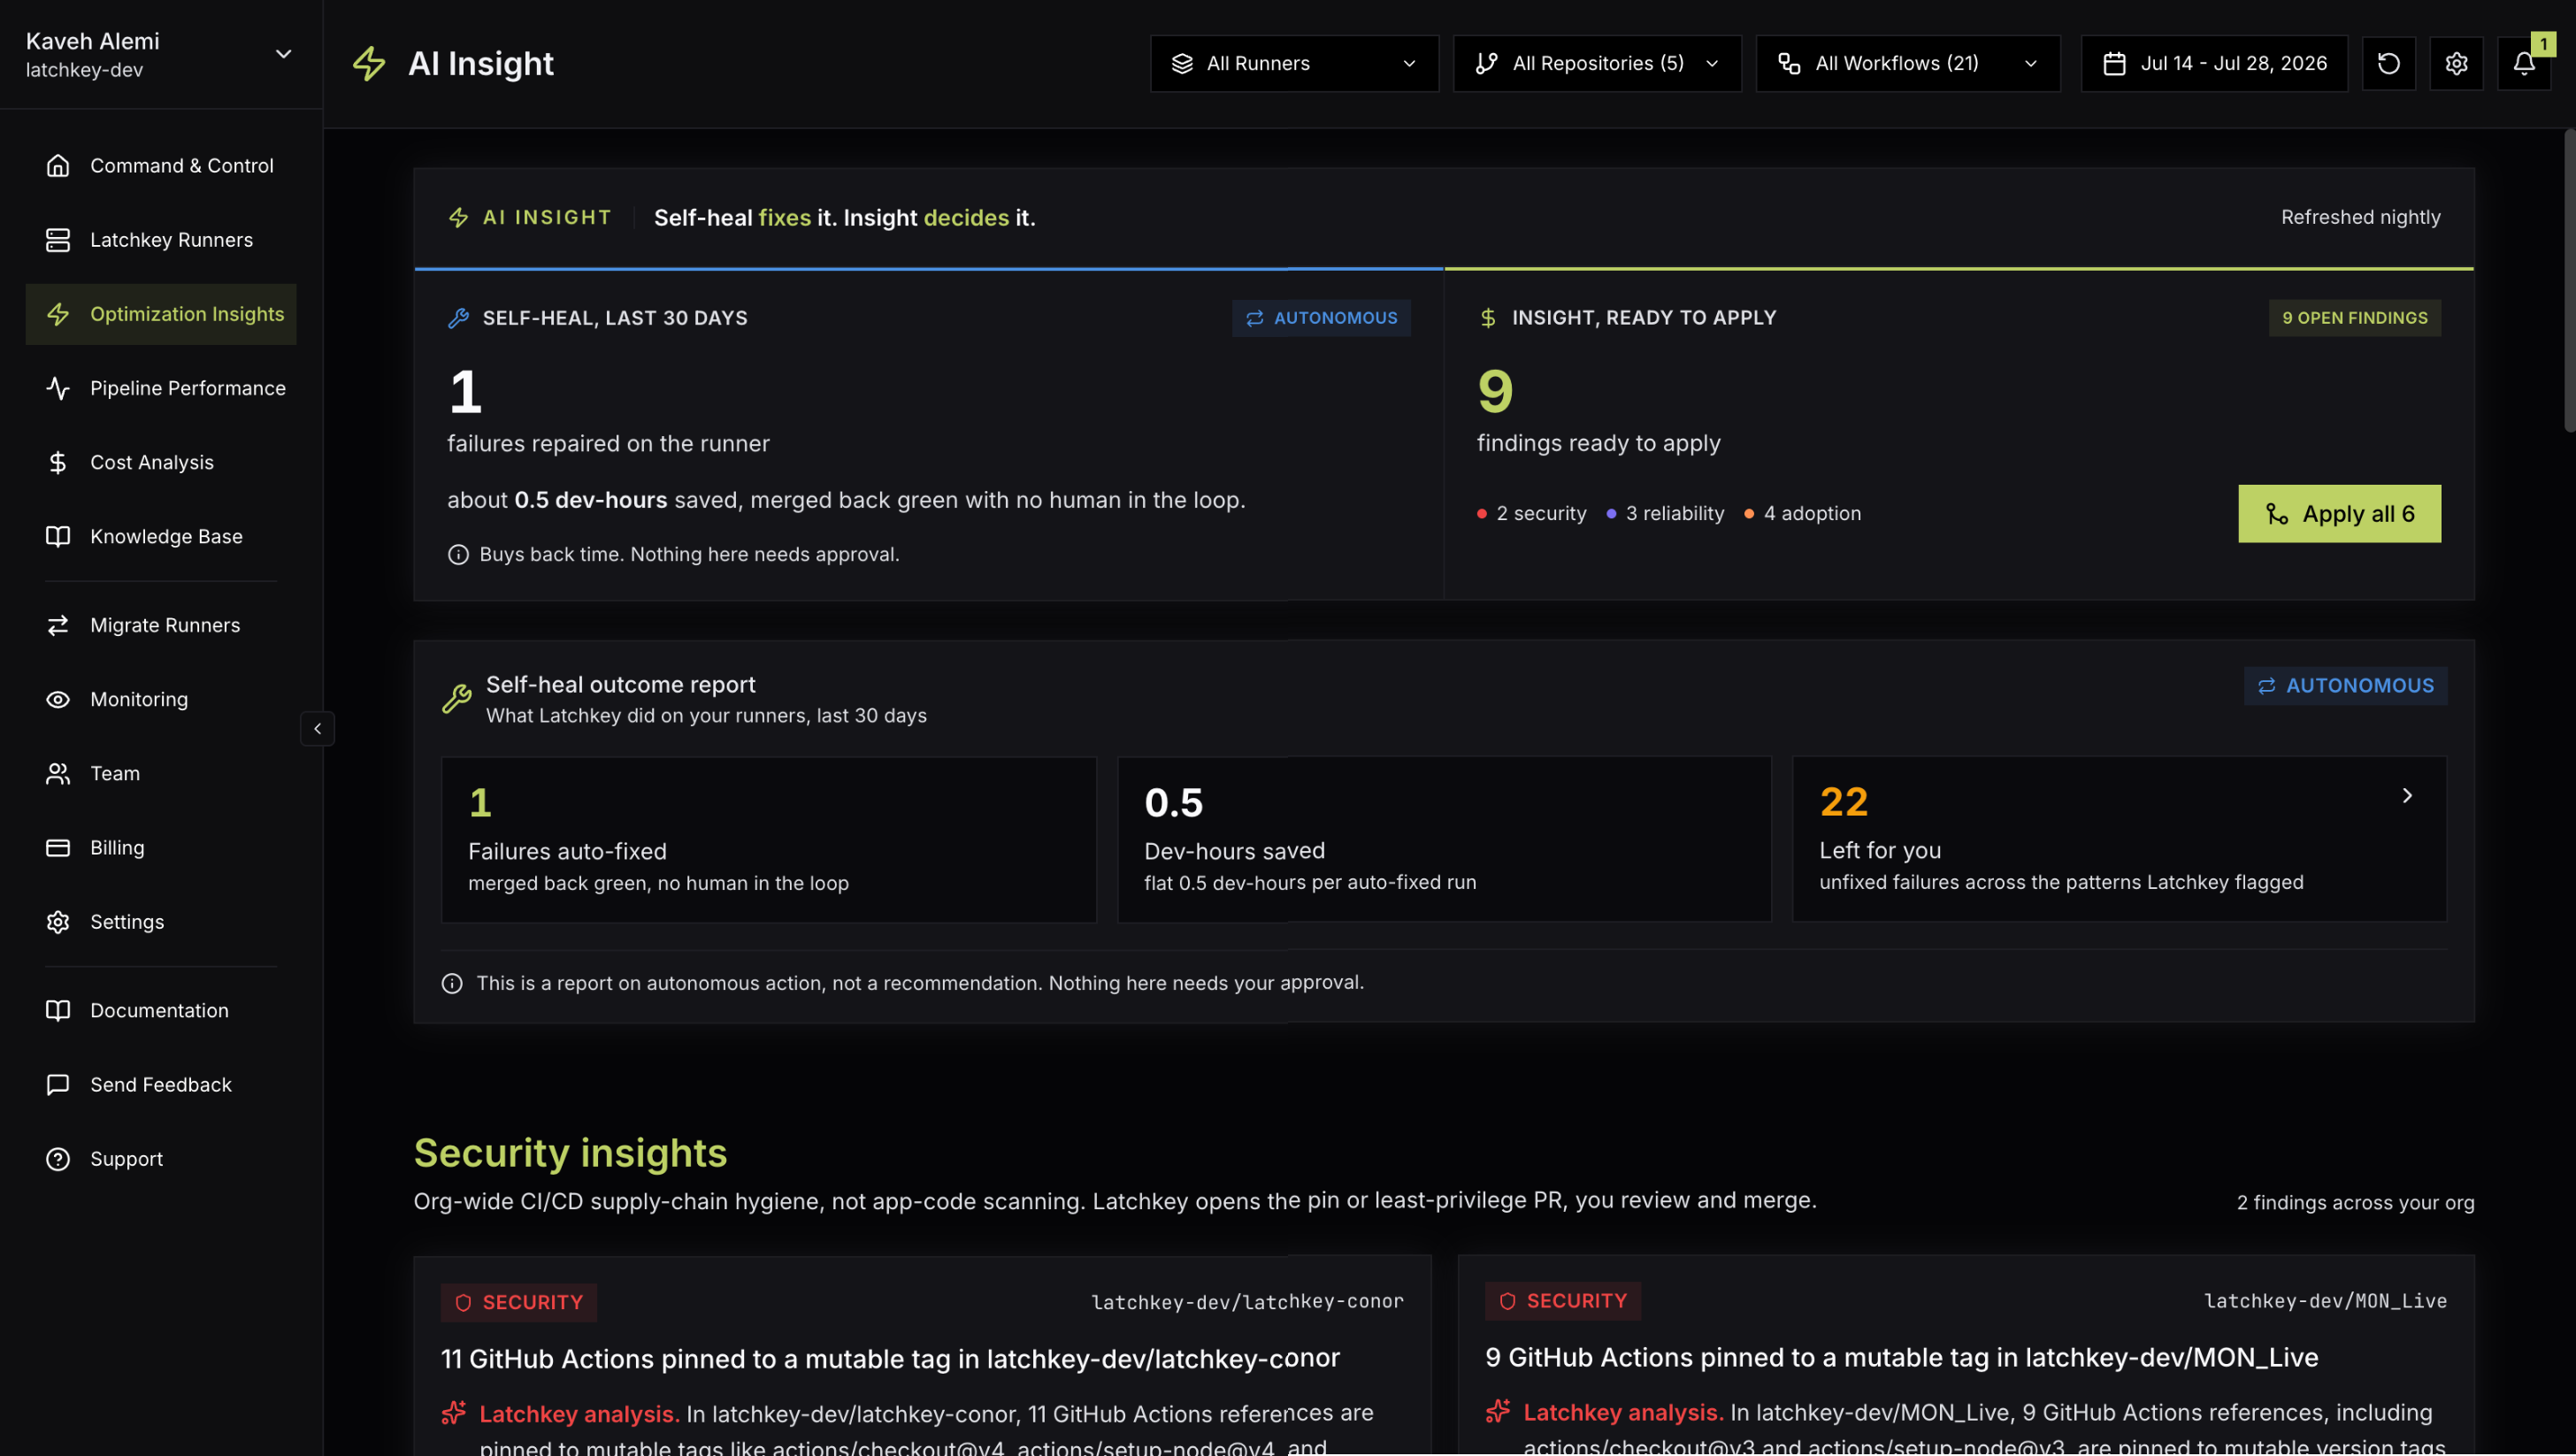The image size is (2576, 1456).
Task: Click the 2 security legend item
Action: click(x=1531, y=513)
